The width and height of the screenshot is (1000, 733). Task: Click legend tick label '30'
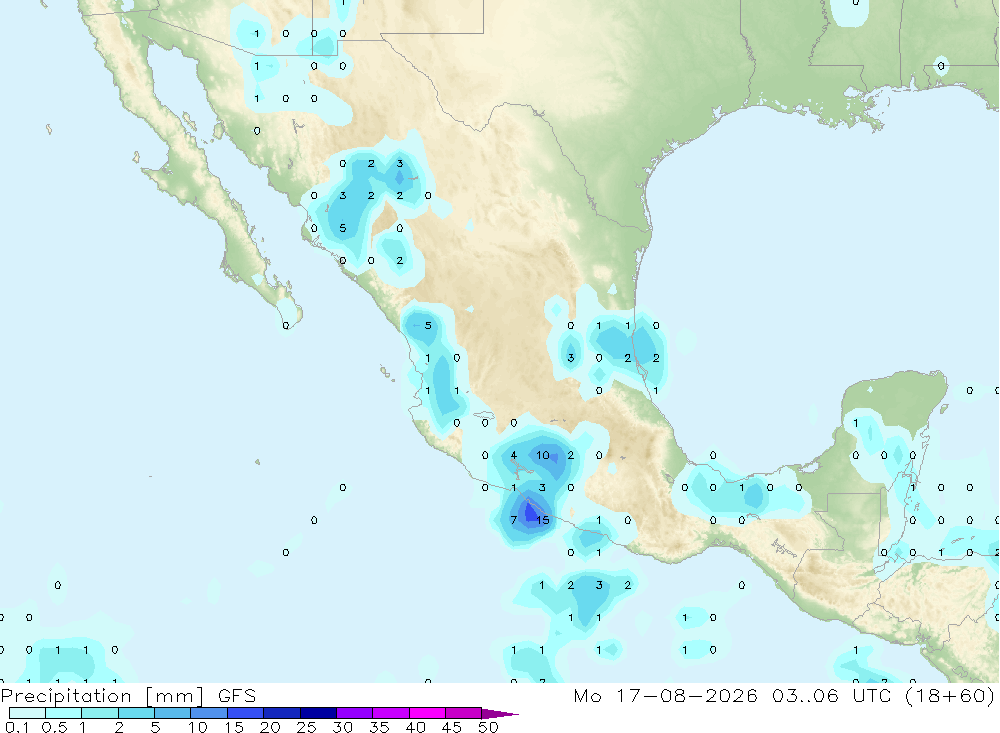(x=342, y=727)
